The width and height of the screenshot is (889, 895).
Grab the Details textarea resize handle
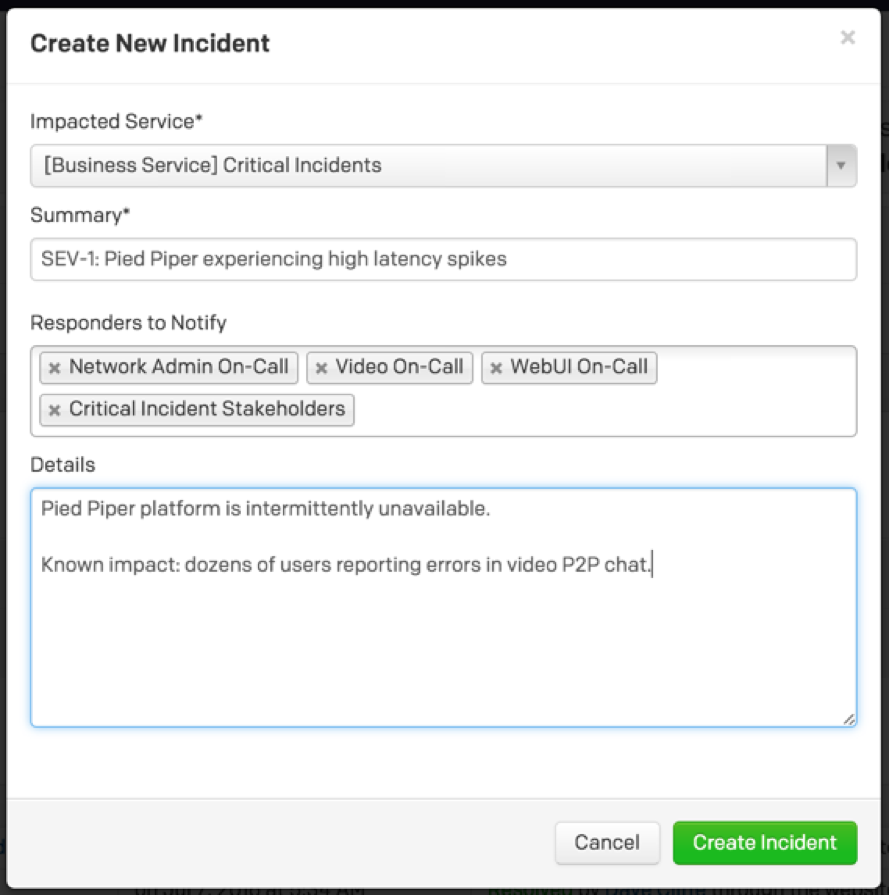(x=849, y=719)
